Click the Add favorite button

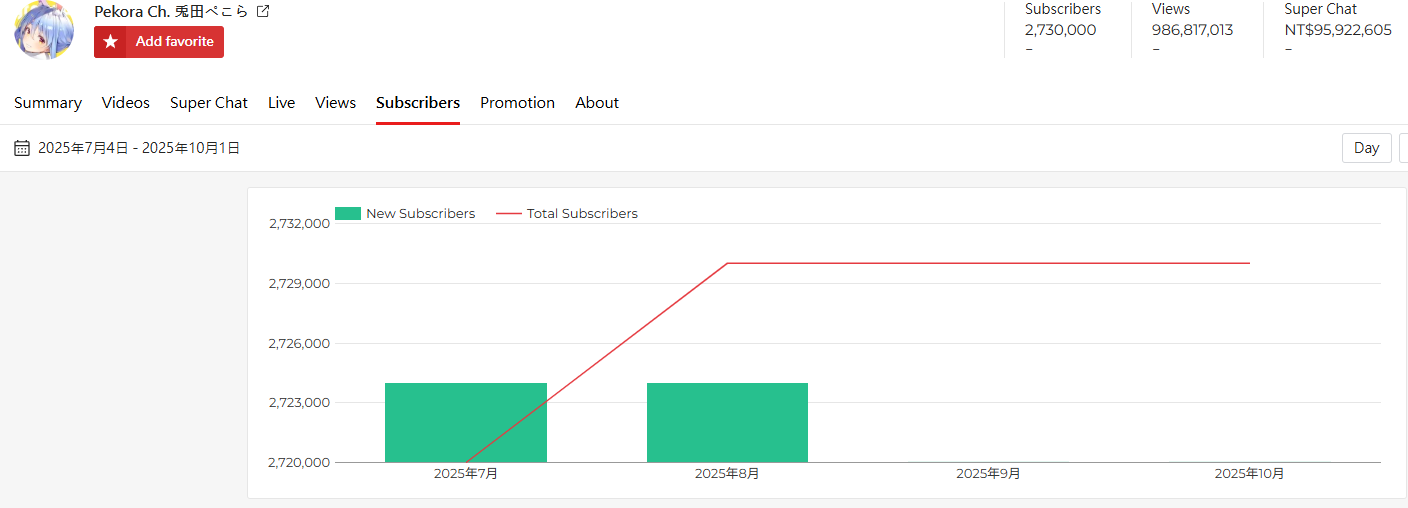[159, 42]
